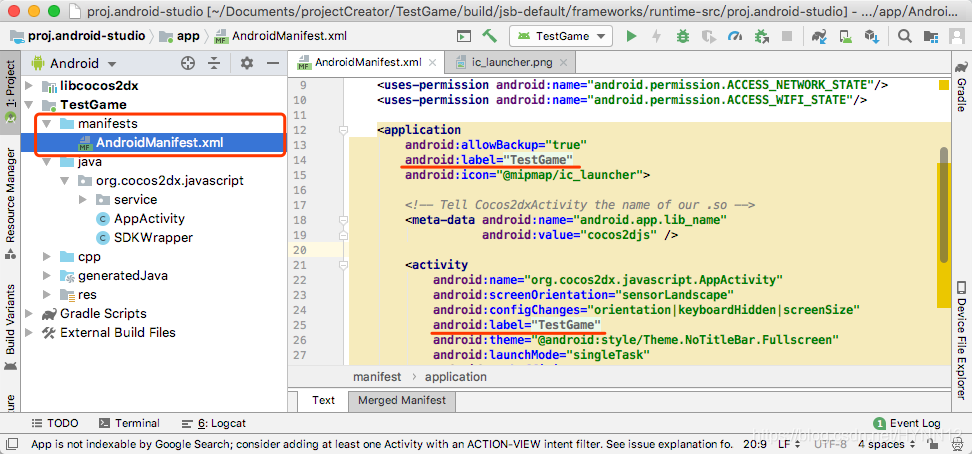Expand res folder
Viewport: 972px width, 454px height.
pyautogui.click(x=47, y=295)
